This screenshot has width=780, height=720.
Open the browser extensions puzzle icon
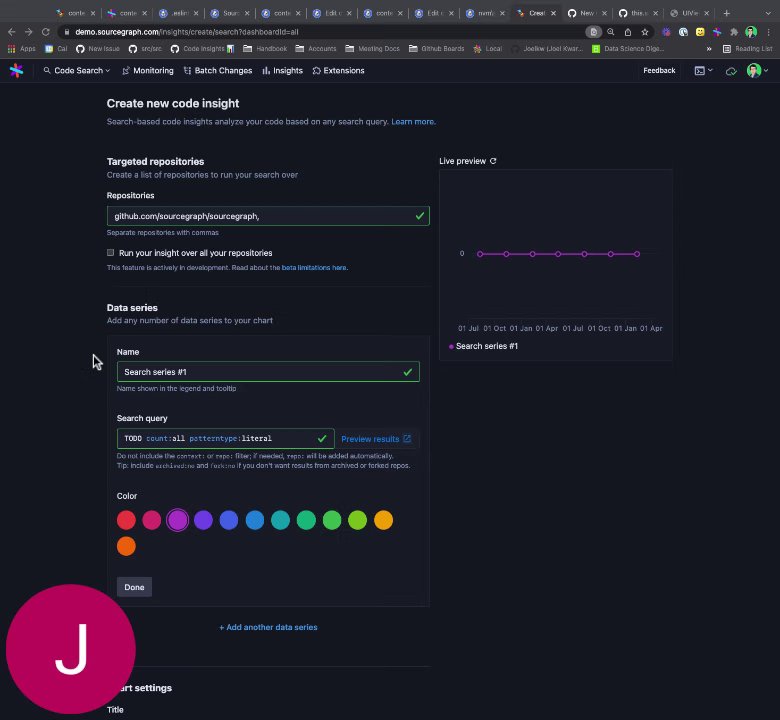734,32
